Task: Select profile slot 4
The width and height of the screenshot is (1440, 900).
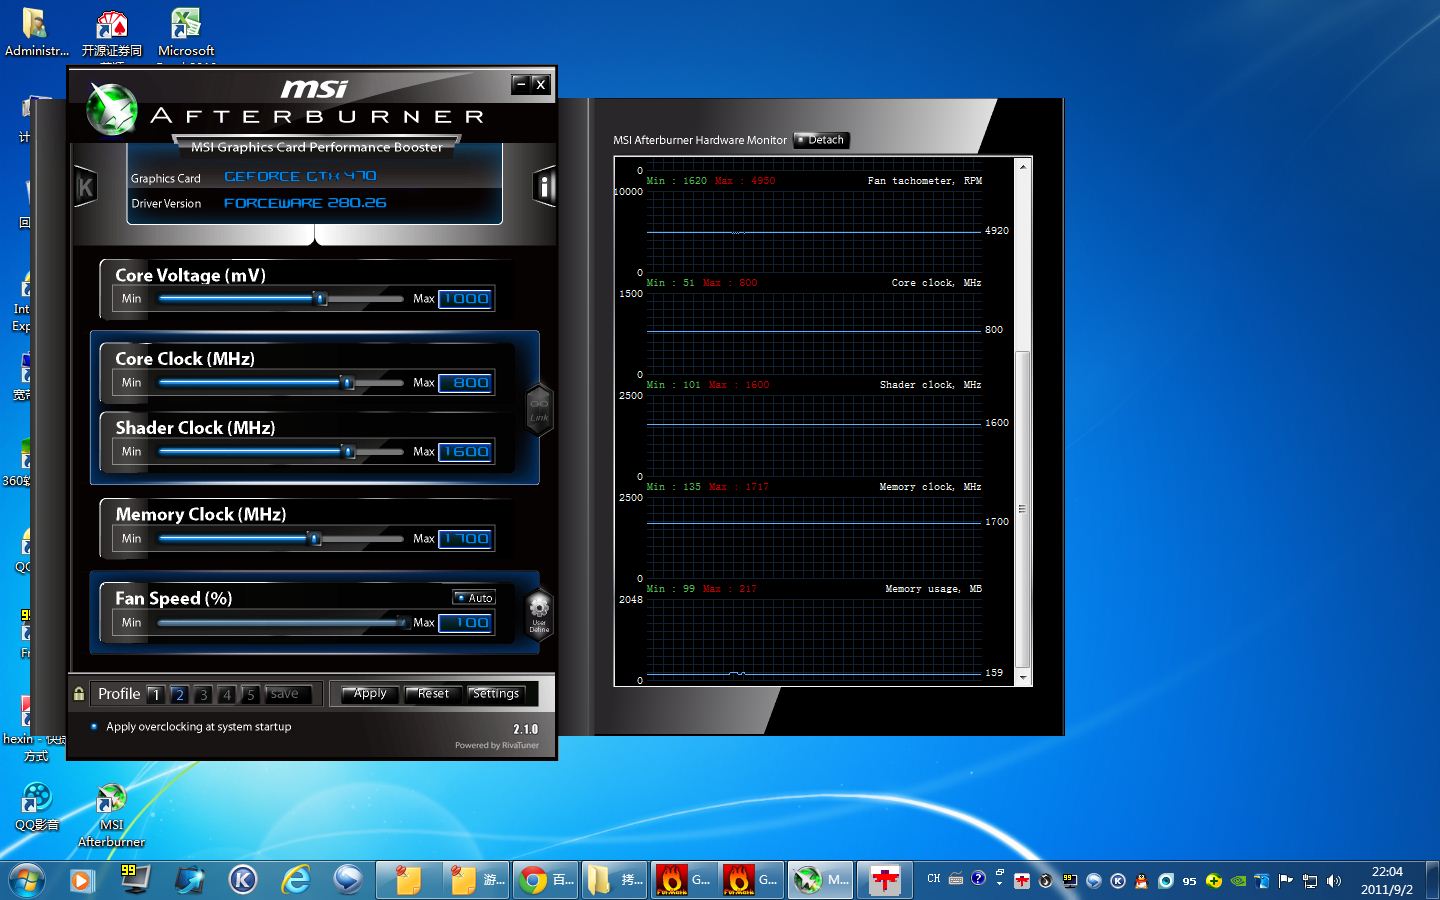Action: coord(227,694)
